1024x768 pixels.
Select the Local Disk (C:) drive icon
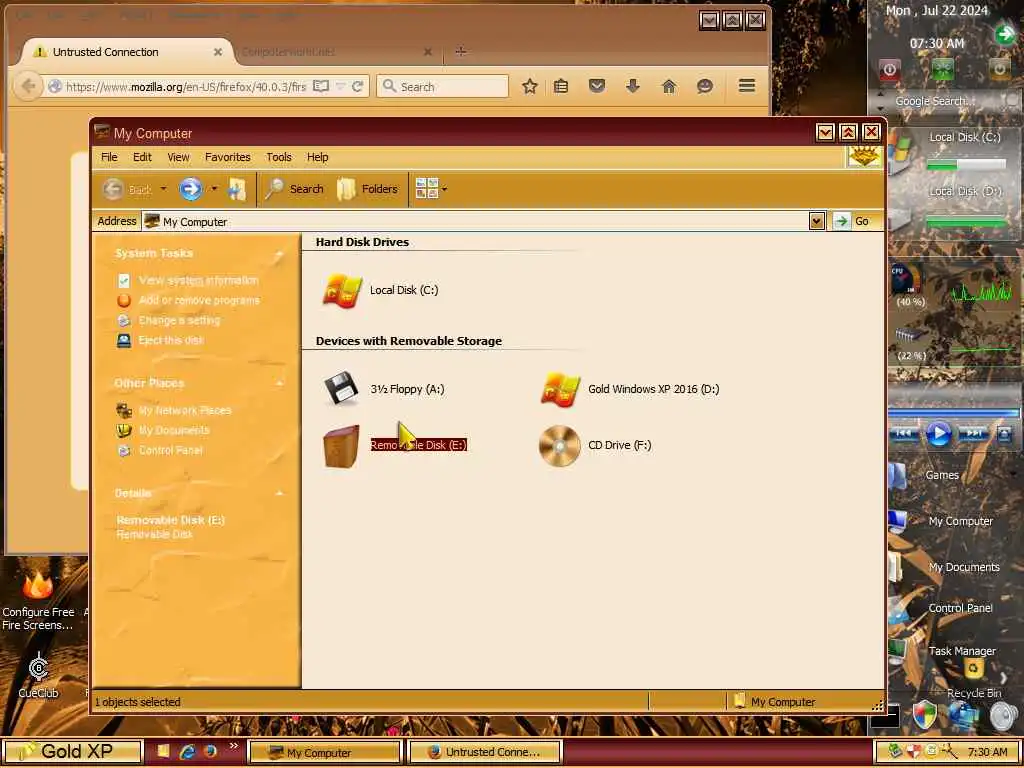[342, 290]
